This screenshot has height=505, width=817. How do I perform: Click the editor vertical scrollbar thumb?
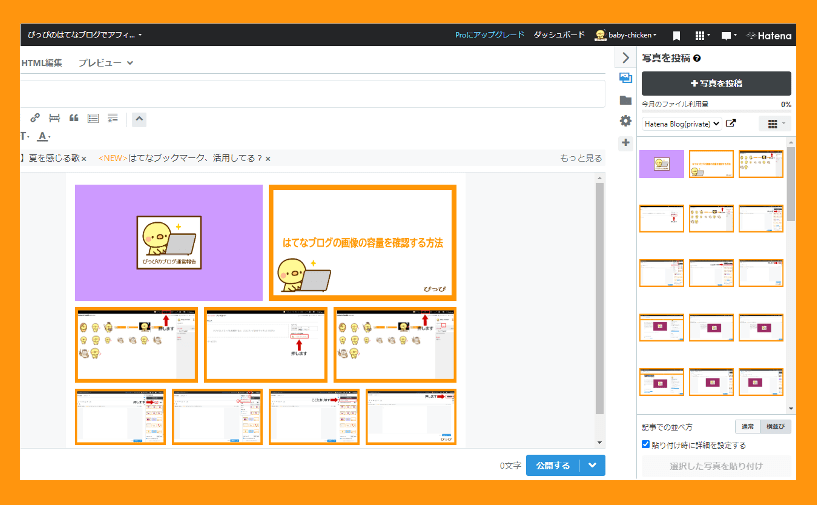(599, 298)
